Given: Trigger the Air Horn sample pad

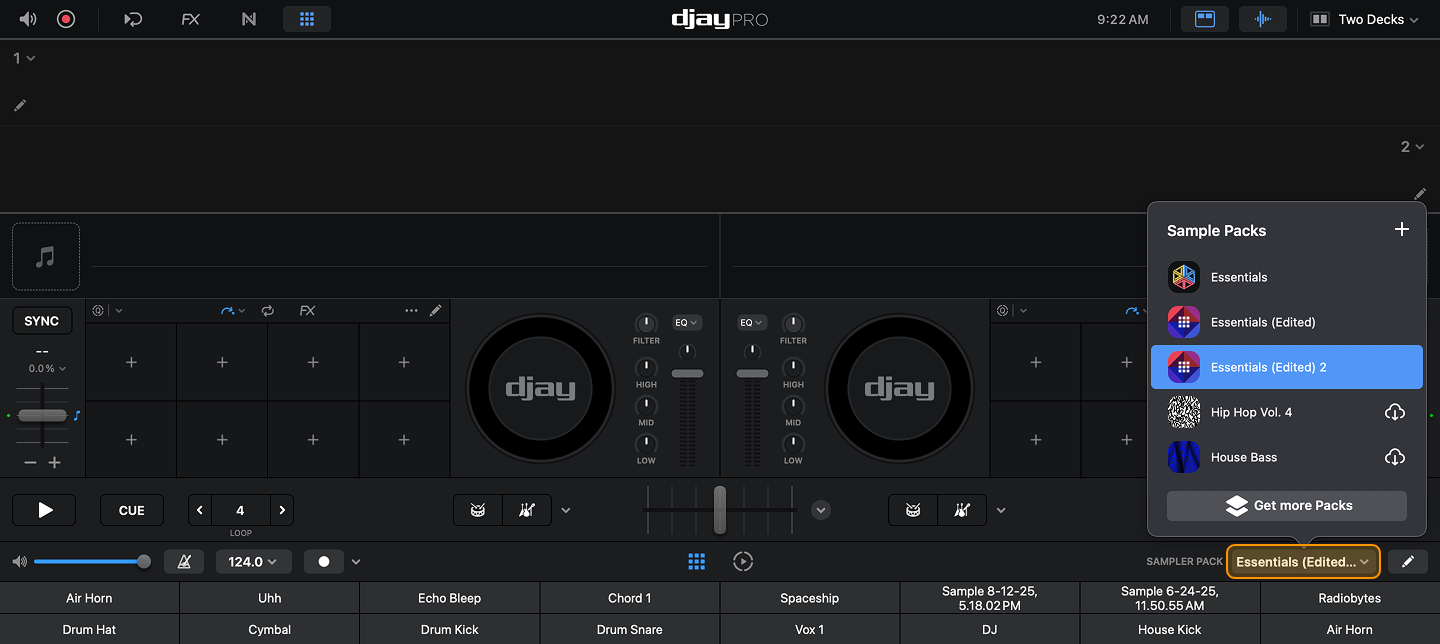Looking at the screenshot, I should (x=89, y=598).
